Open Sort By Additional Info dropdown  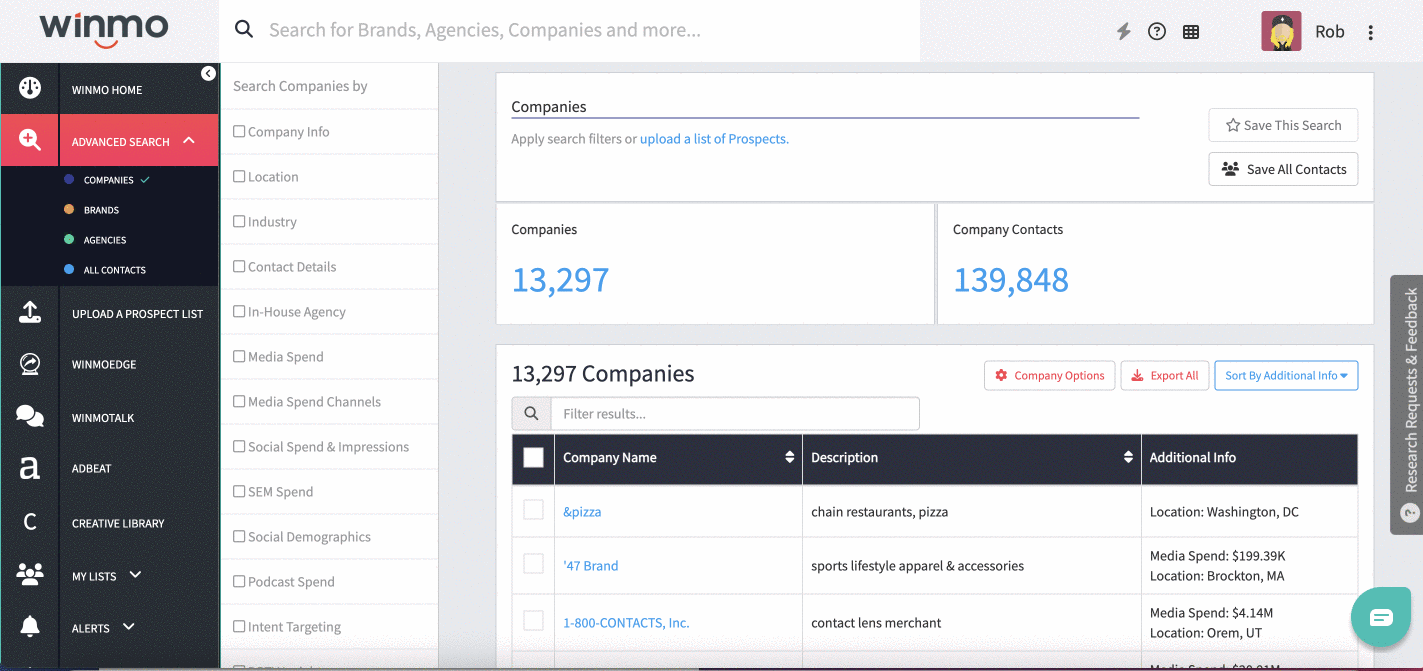(x=1286, y=375)
